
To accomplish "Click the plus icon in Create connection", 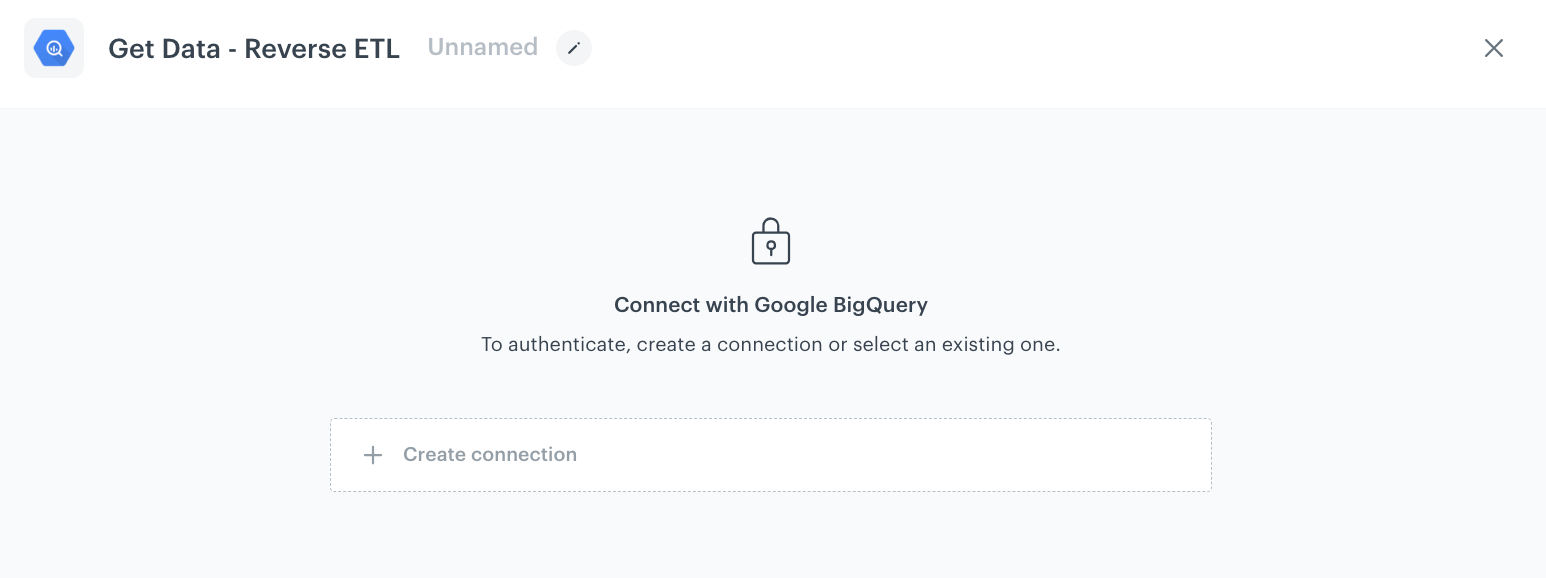I will tap(372, 455).
